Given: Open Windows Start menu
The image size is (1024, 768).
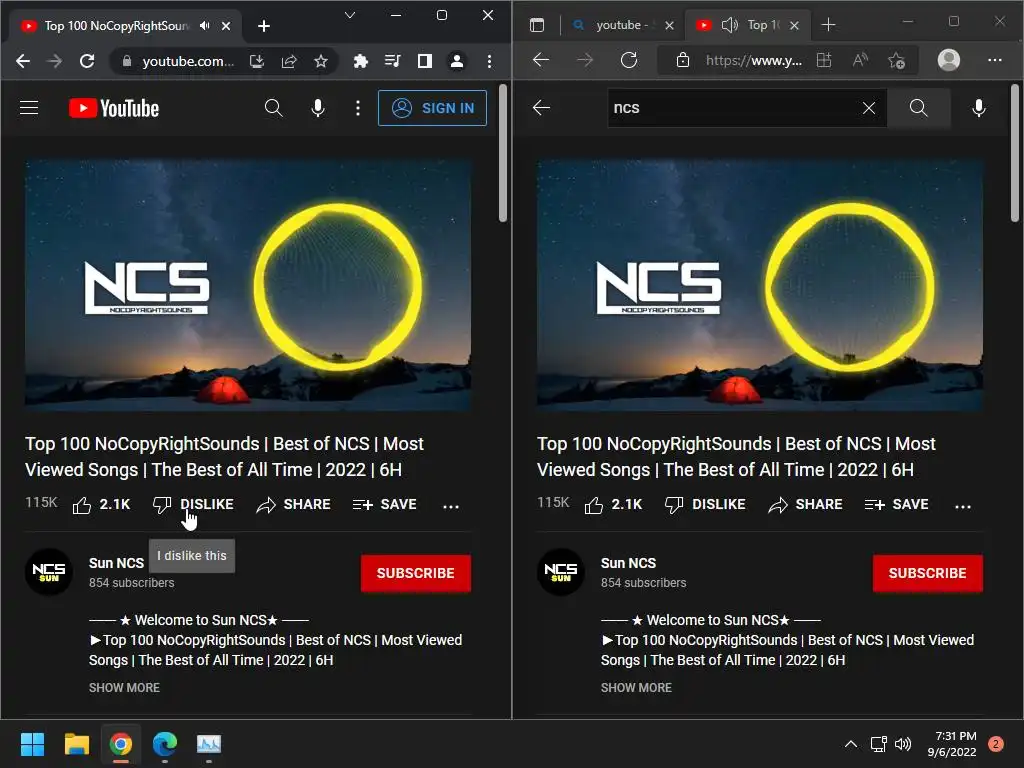Looking at the screenshot, I should tap(32, 744).
